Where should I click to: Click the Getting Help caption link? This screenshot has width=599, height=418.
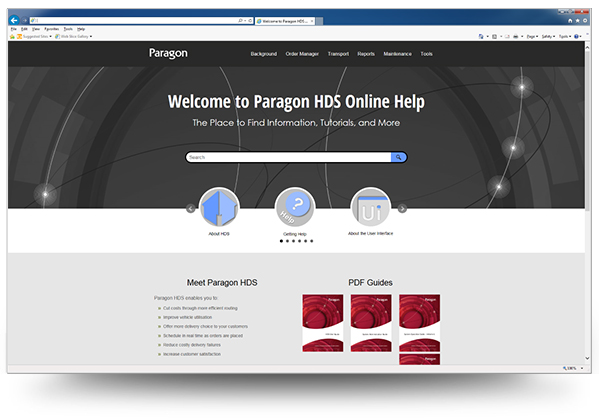click(295, 234)
